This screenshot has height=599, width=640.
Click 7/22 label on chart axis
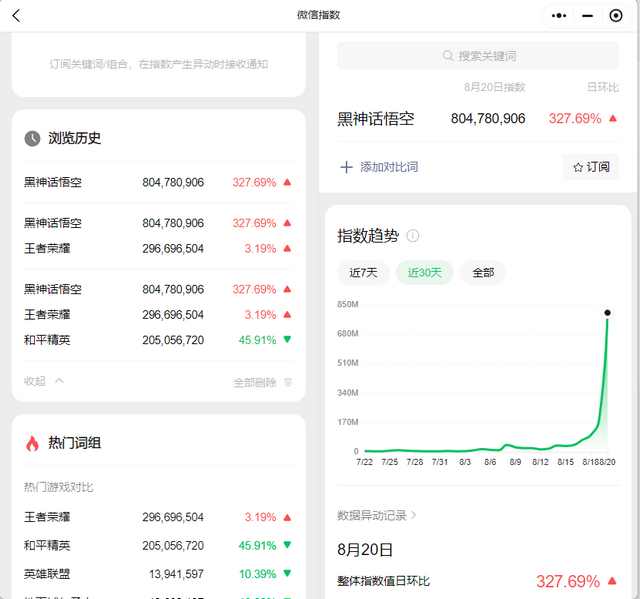pyautogui.click(x=364, y=462)
